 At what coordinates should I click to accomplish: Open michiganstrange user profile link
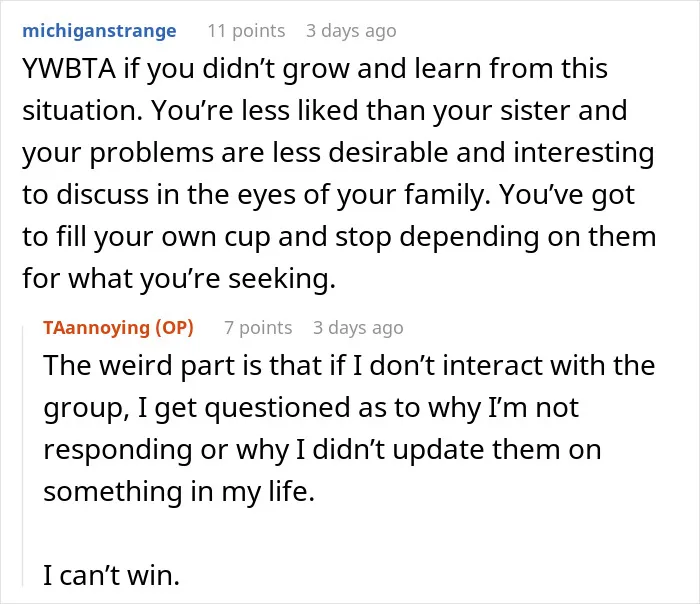(99, 31)
